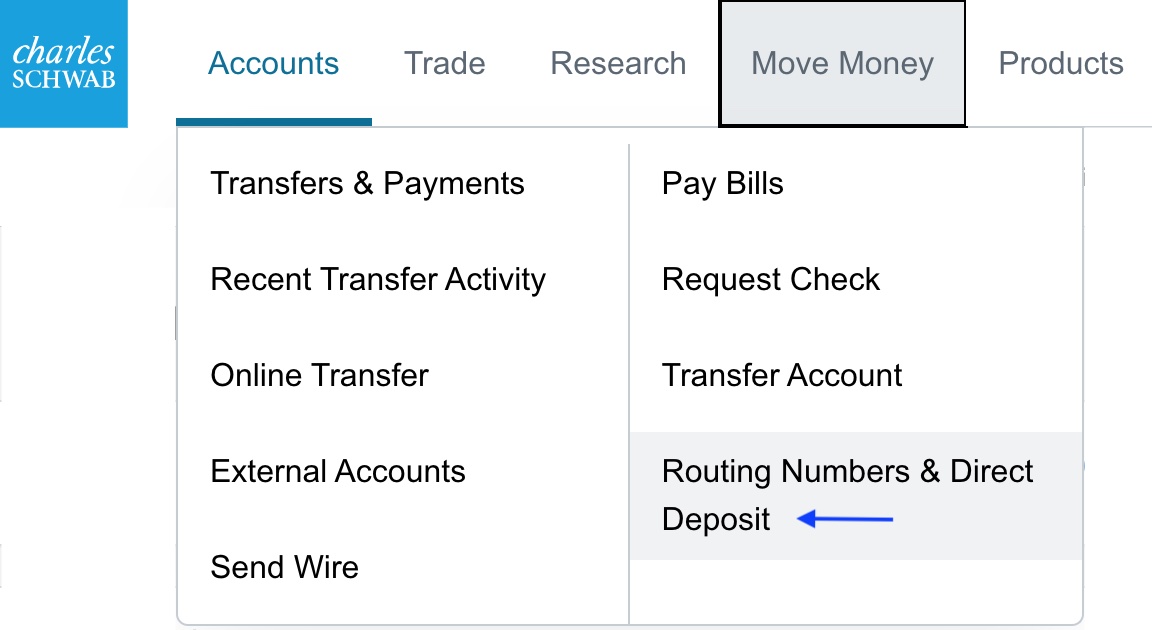Screen dimensions: 1152x630
Task: Click the blue arrow beside Deposit
Action: (845, 520)
